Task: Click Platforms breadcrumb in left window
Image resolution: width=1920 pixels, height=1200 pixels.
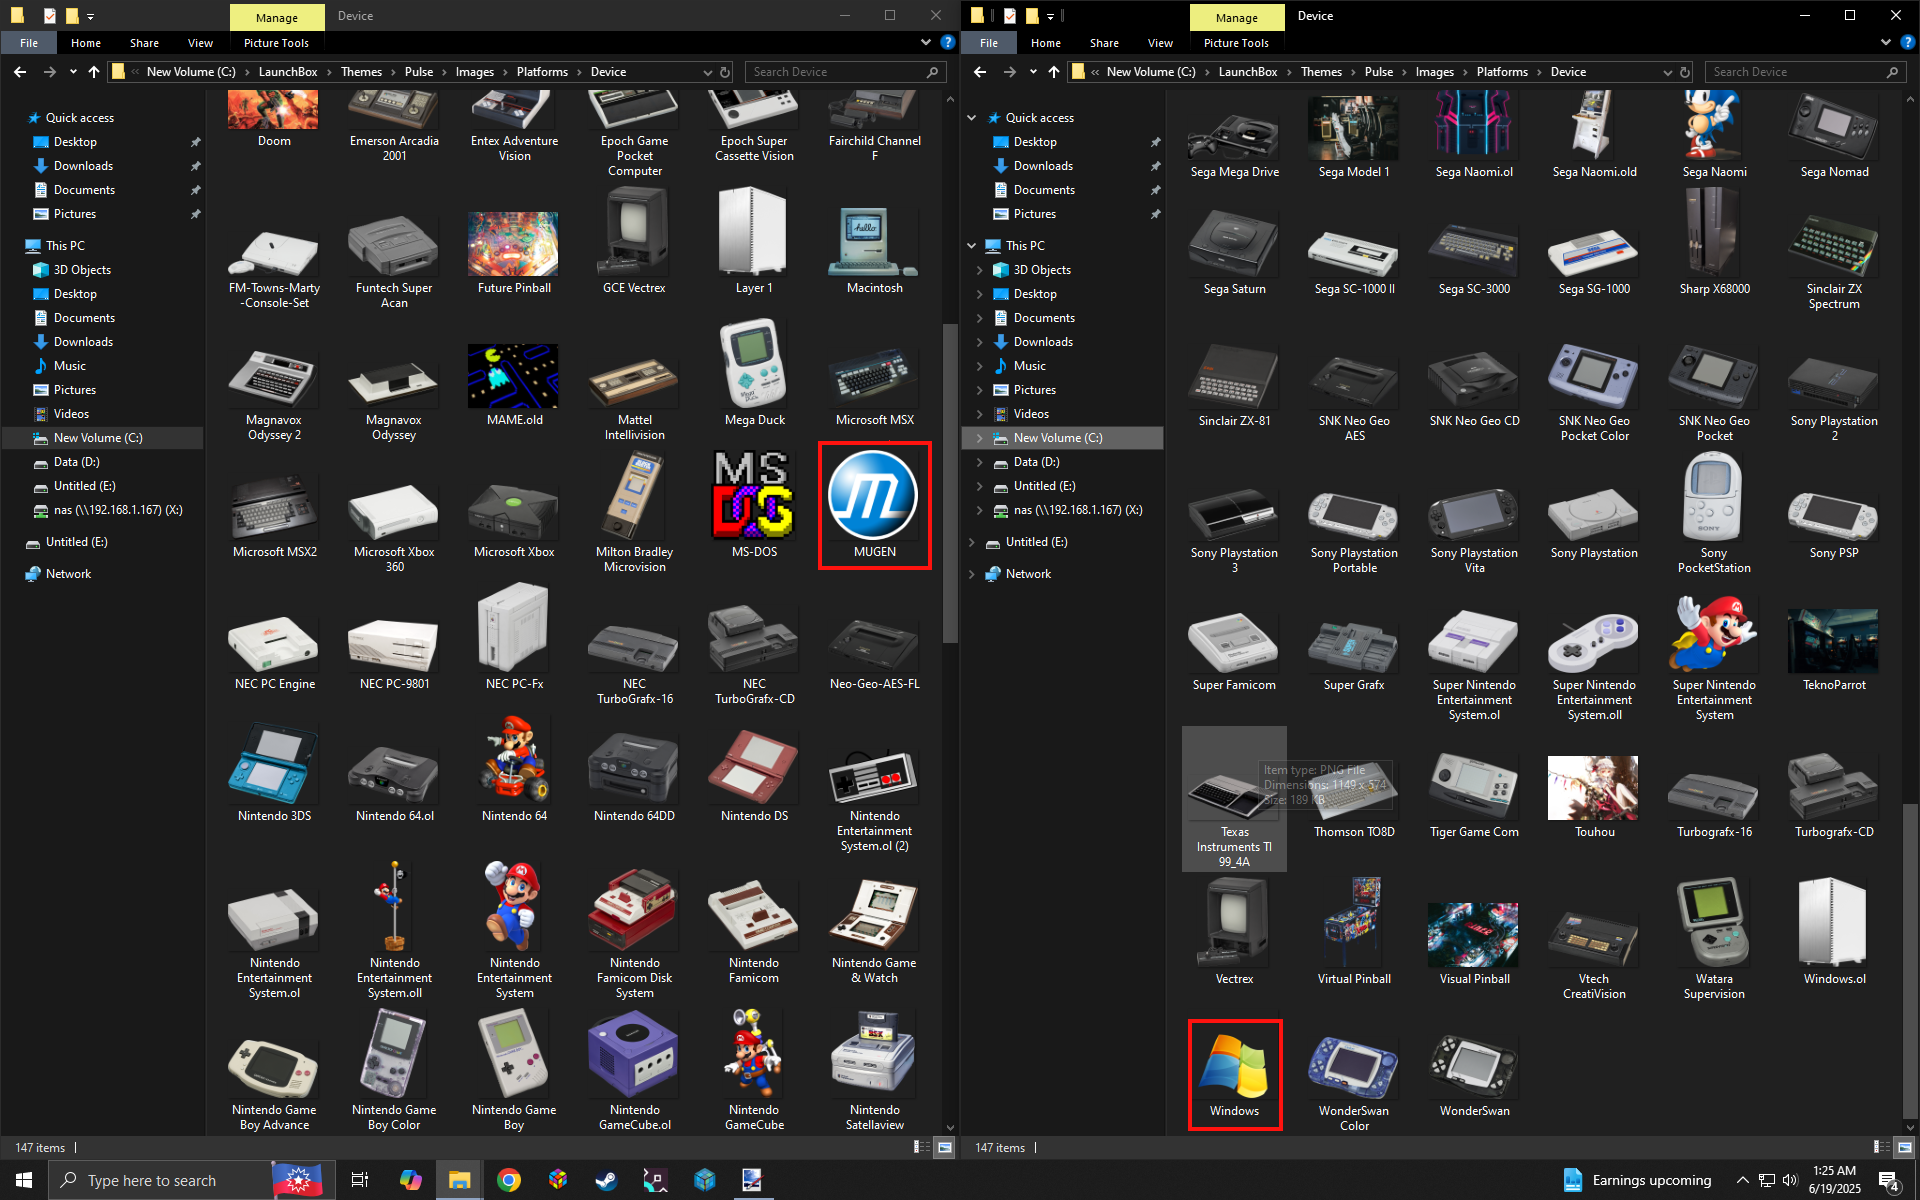Action: pyautogui.click(x=542, y=72)
